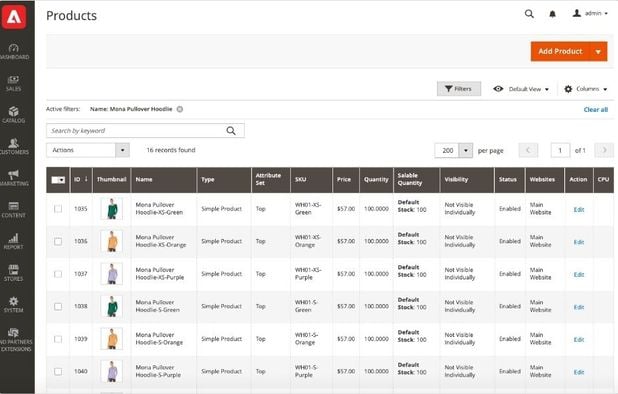Open Find Partners & Extensions menu

tap(15, 340)
